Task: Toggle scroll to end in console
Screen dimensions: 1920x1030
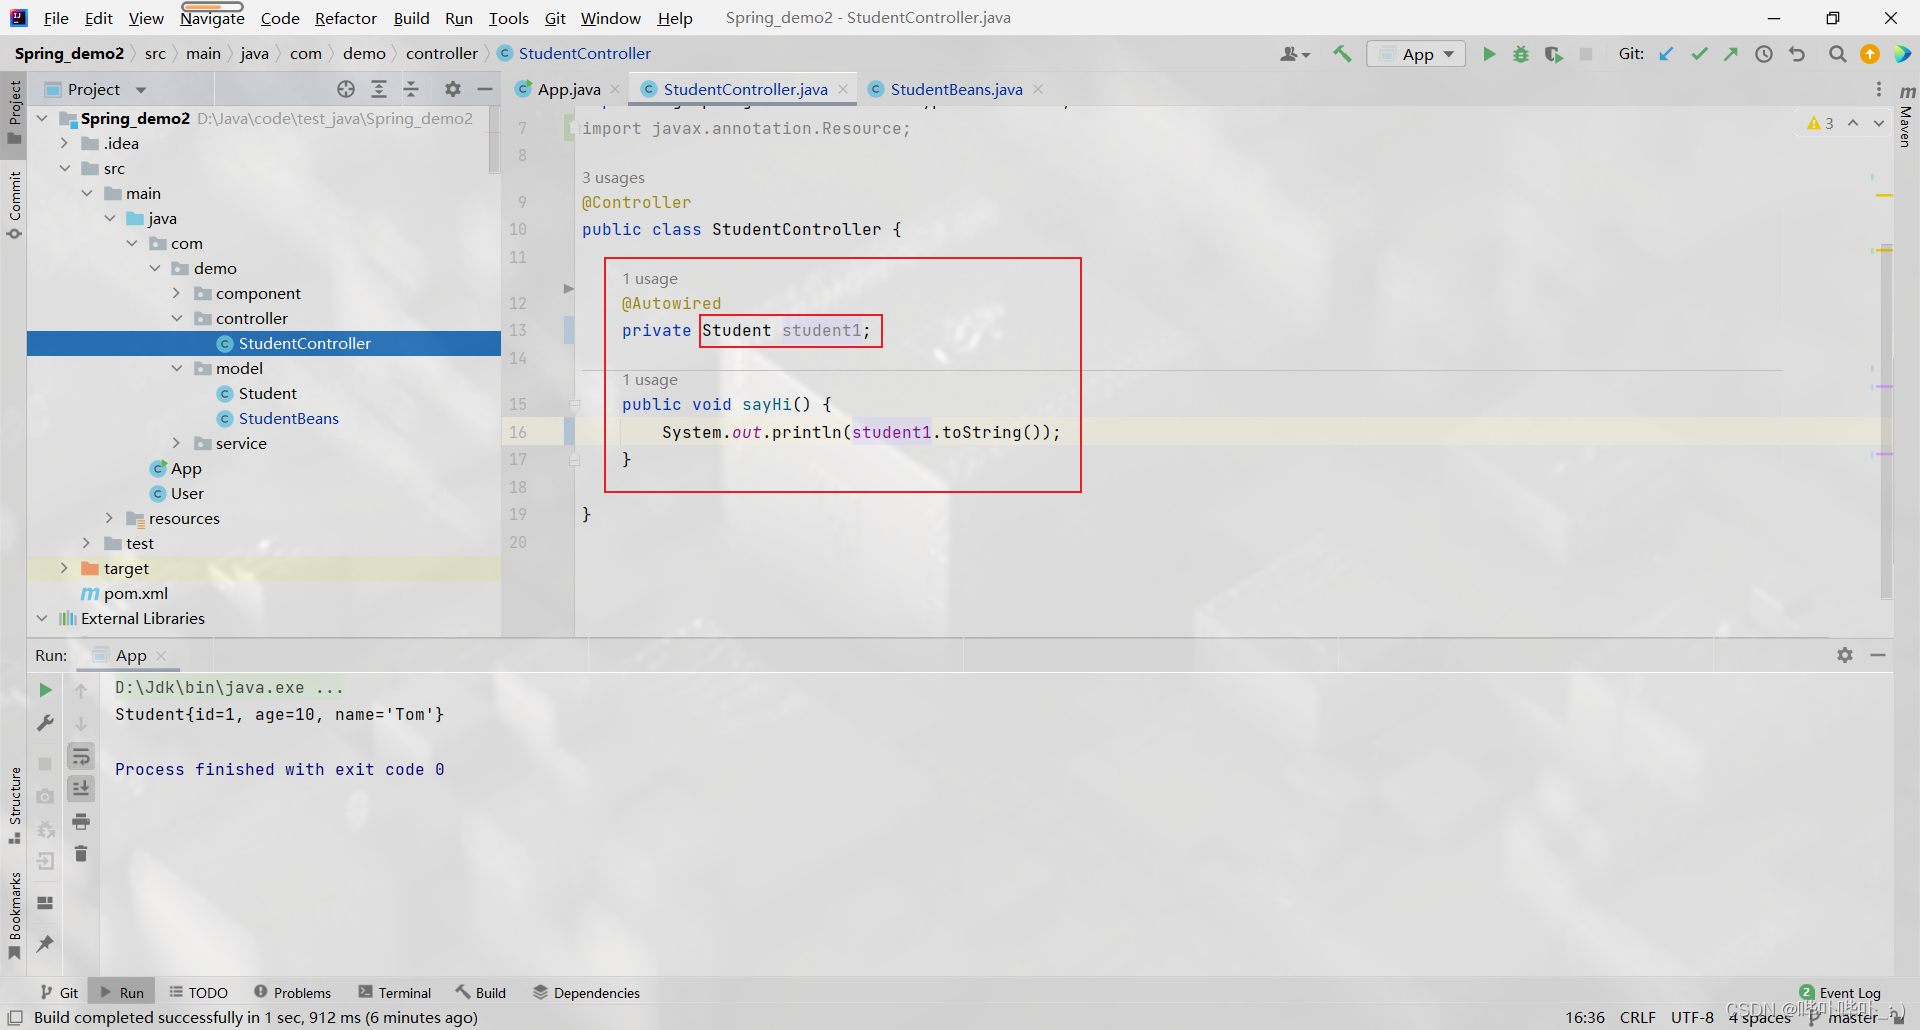Action: pyautogui.click(x=81, y=788)
